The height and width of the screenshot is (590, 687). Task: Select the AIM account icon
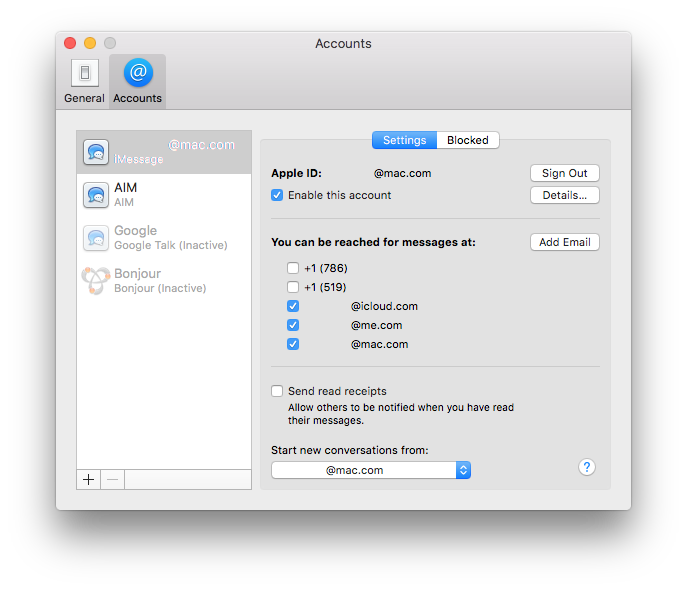(x=96, y=195)
